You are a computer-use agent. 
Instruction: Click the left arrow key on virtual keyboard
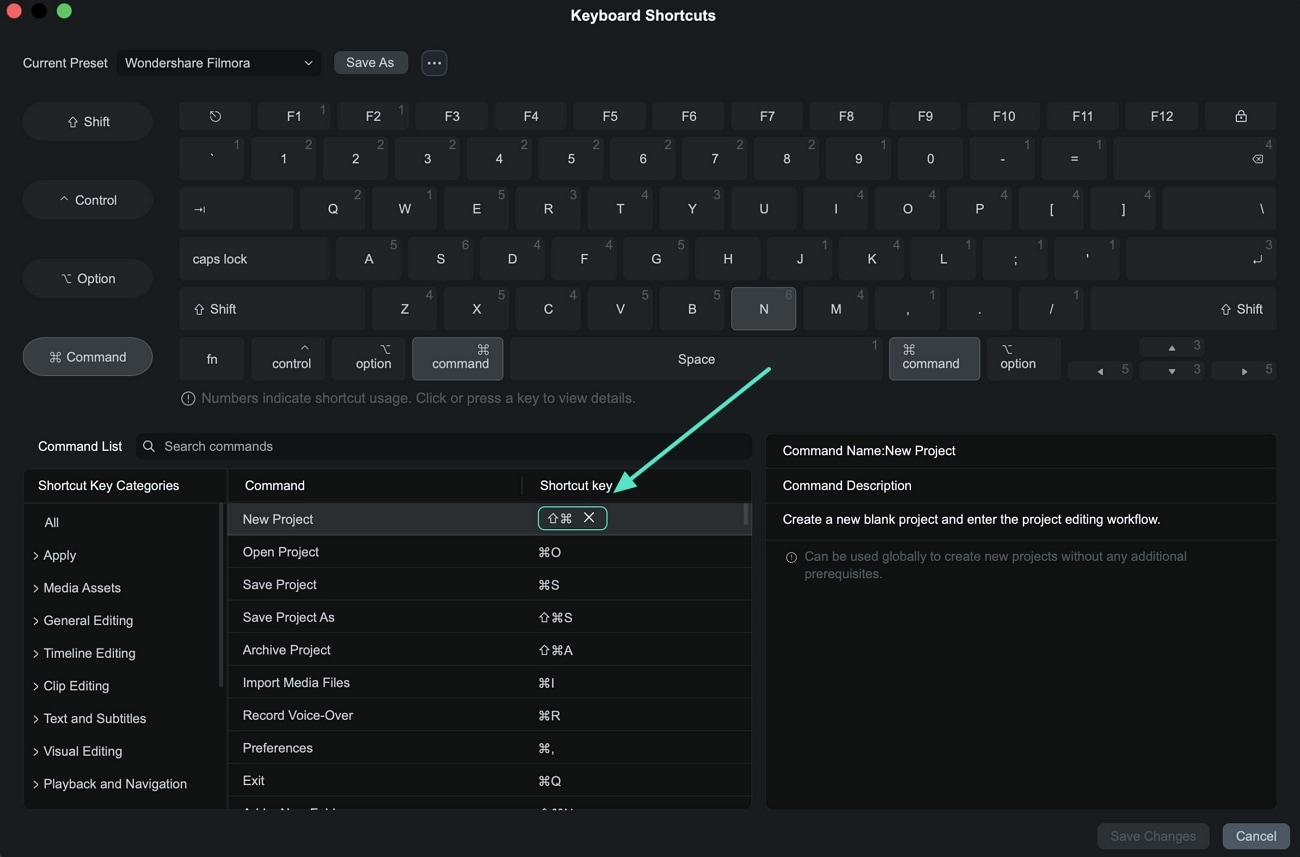click(x=1100, y=371)
